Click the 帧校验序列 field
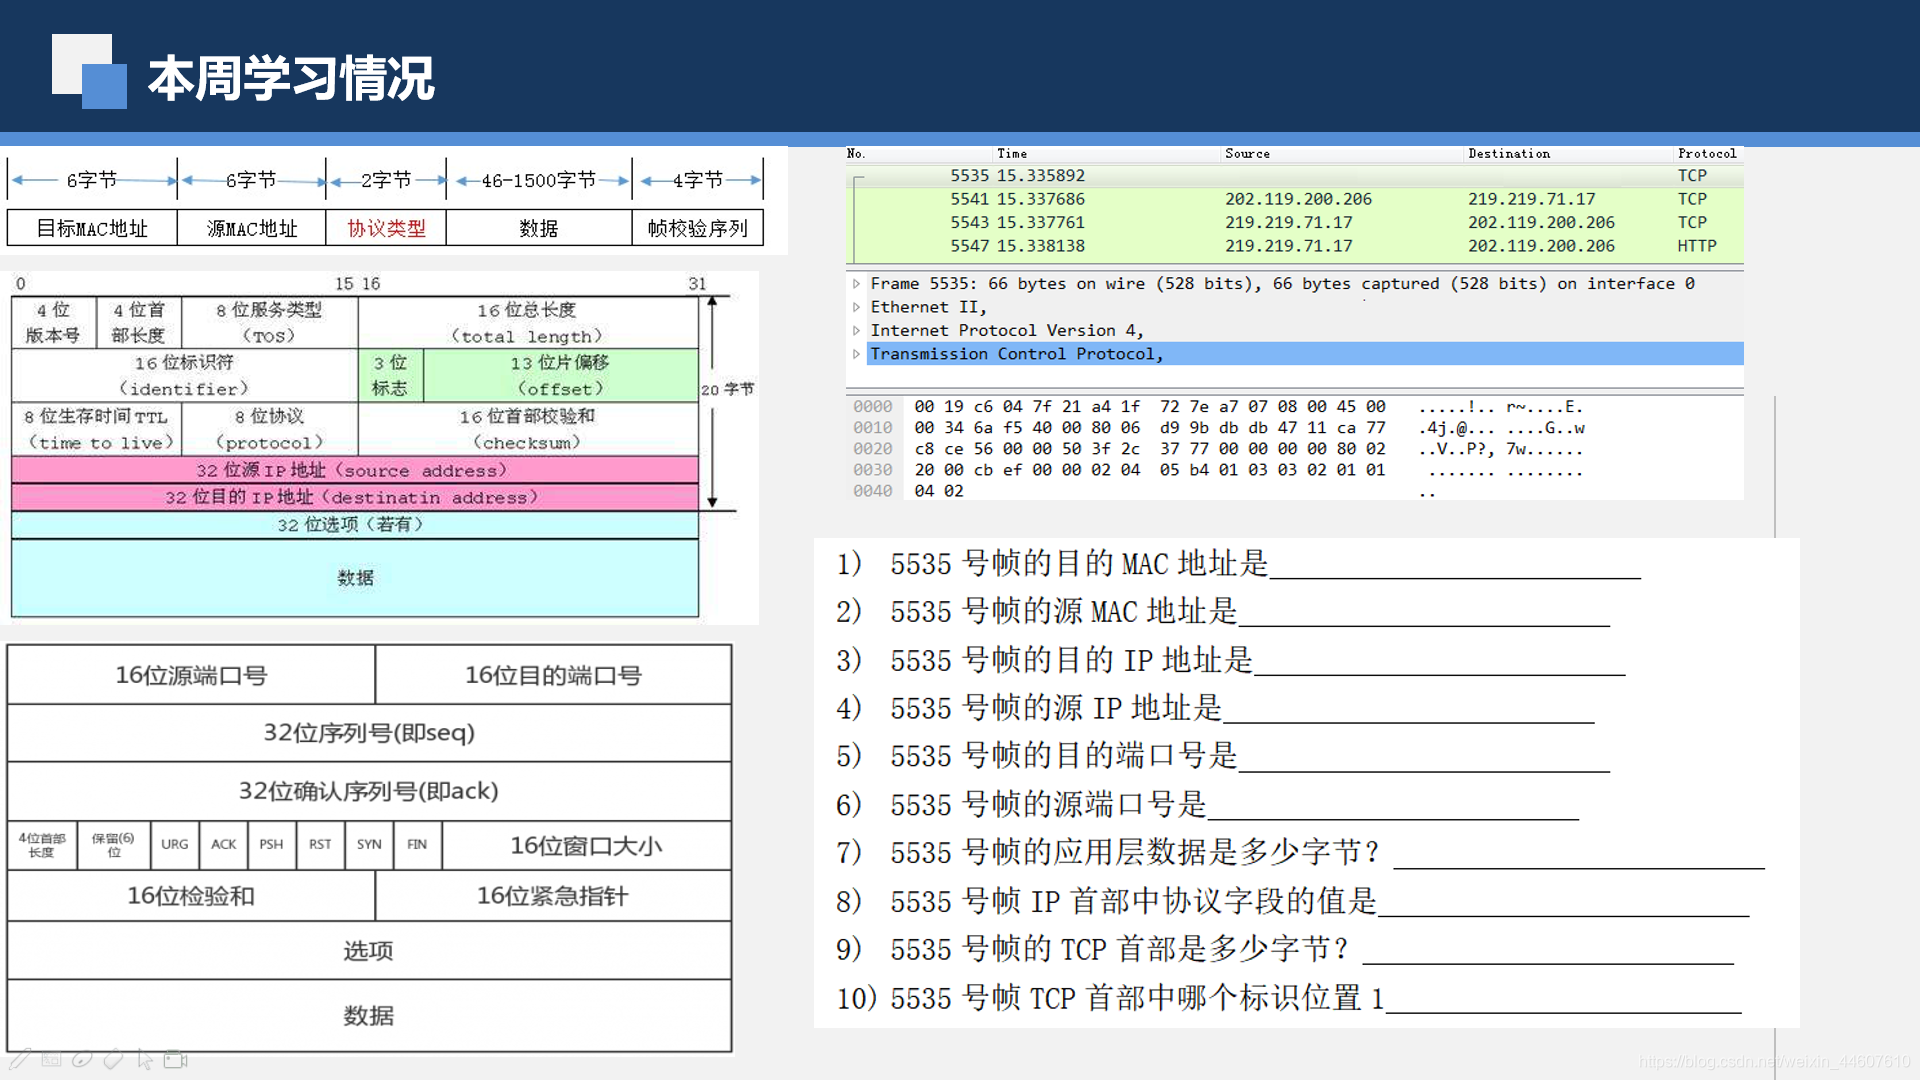 tap(697, 228)
